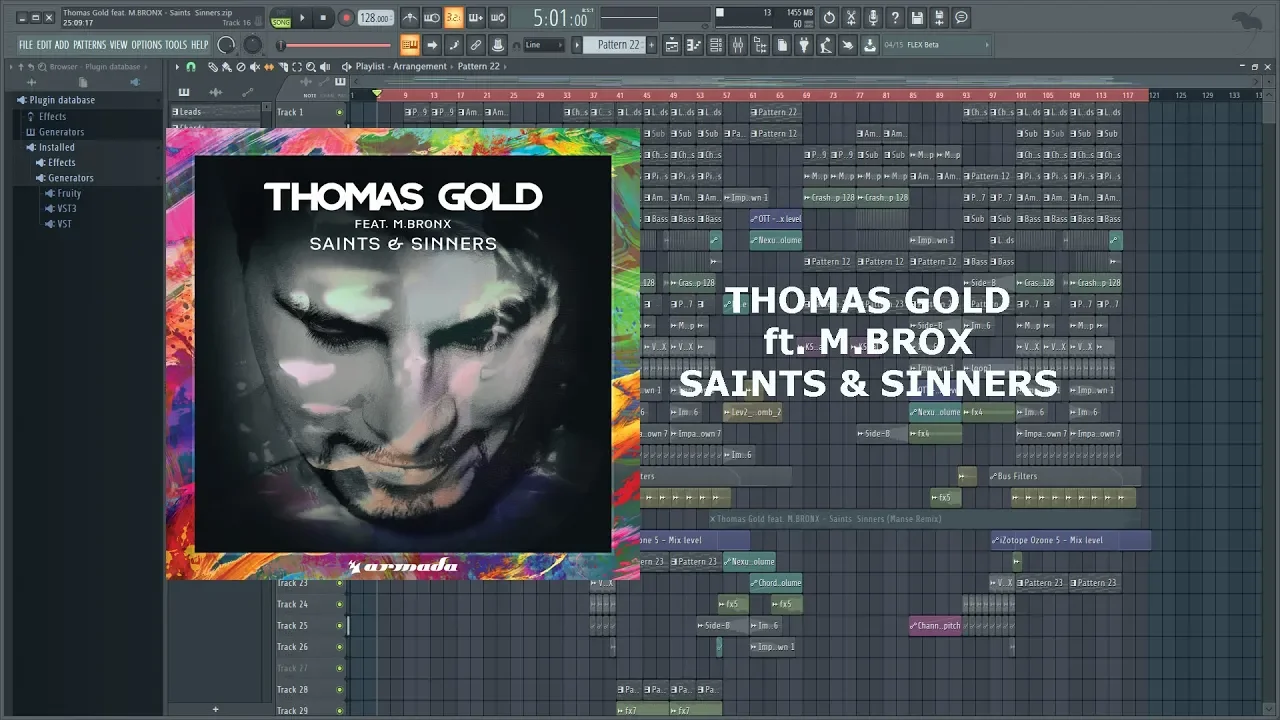Toggle the note/clip grouping link icon
This screenshot has height=720, width=1280.
(x=476, y=45)
